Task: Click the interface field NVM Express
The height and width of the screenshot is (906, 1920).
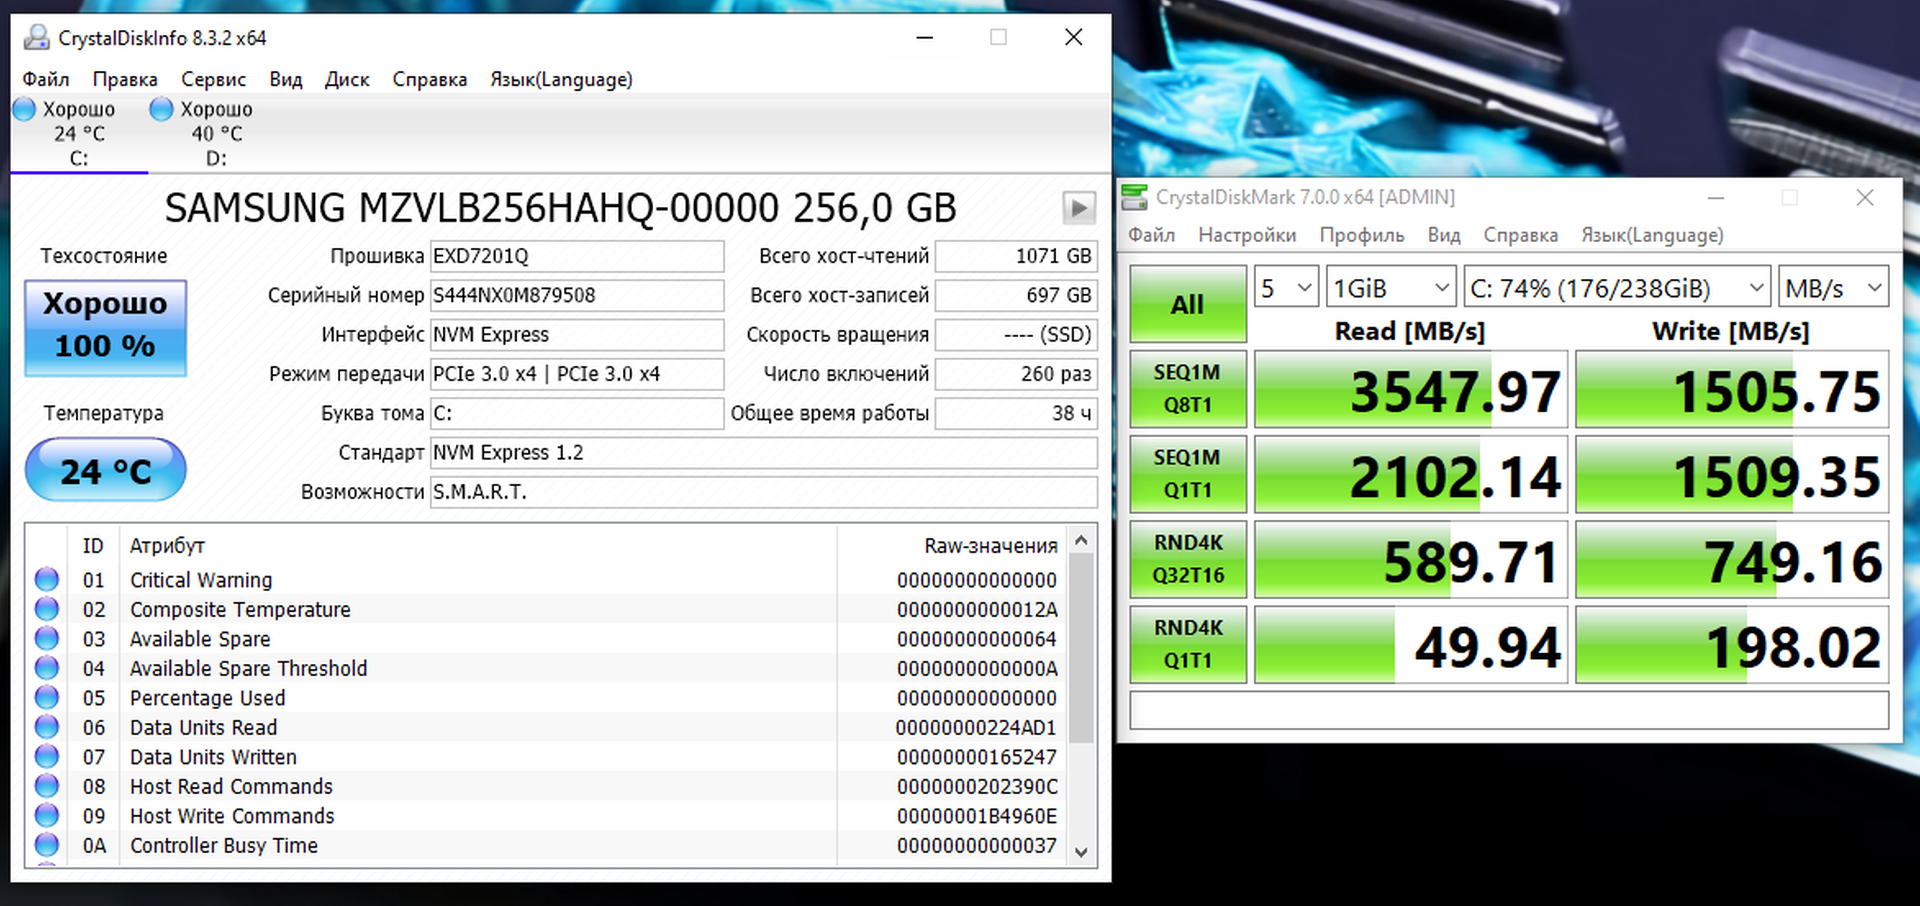Action: pyautogui.click(x=577, y=334)
